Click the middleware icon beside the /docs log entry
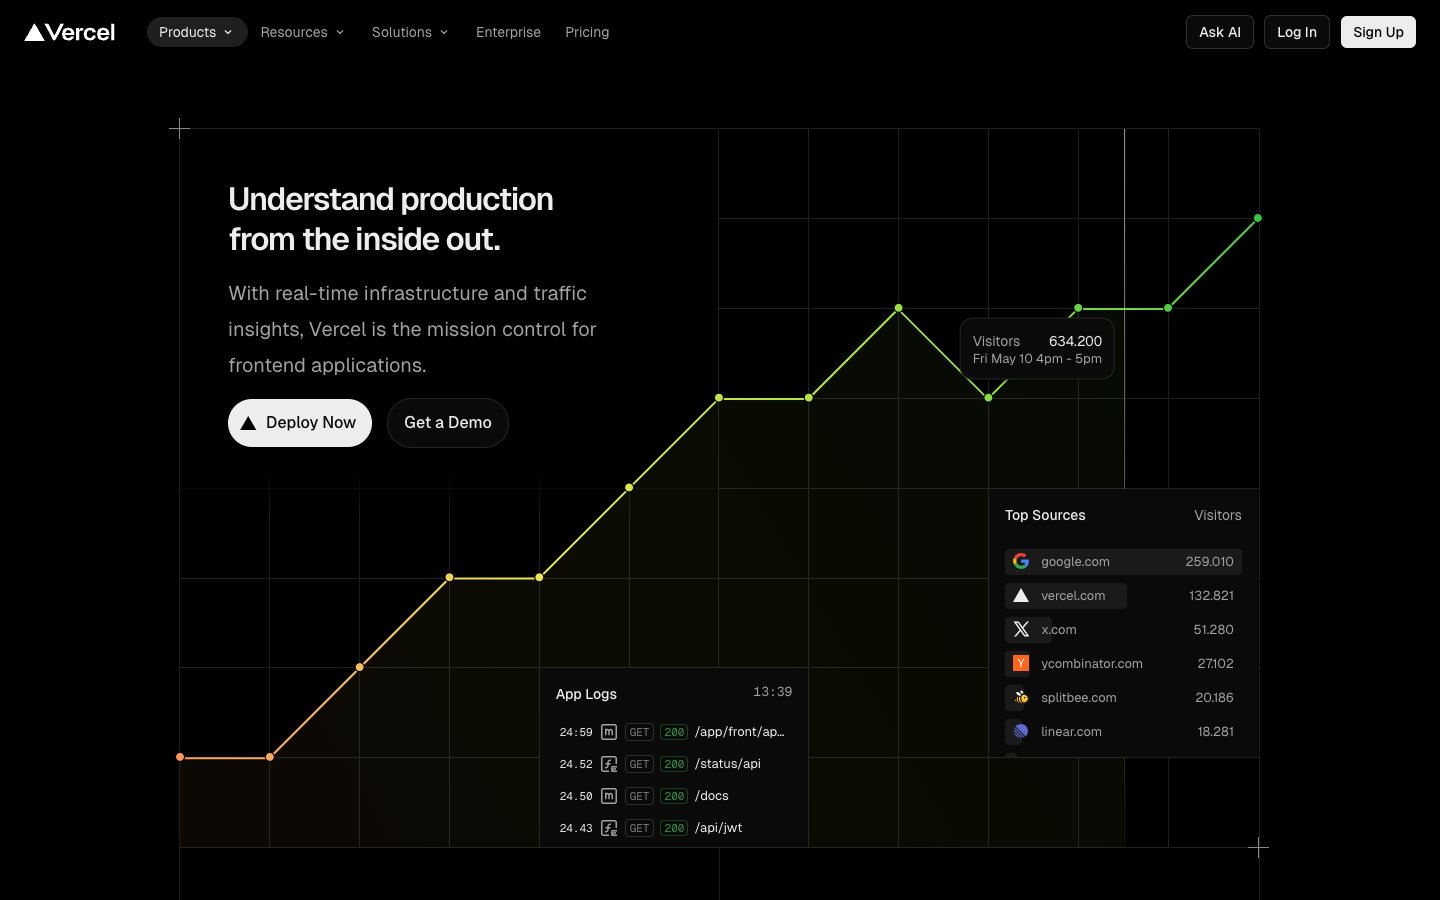The image size is (1440, 900). [608, 796]
